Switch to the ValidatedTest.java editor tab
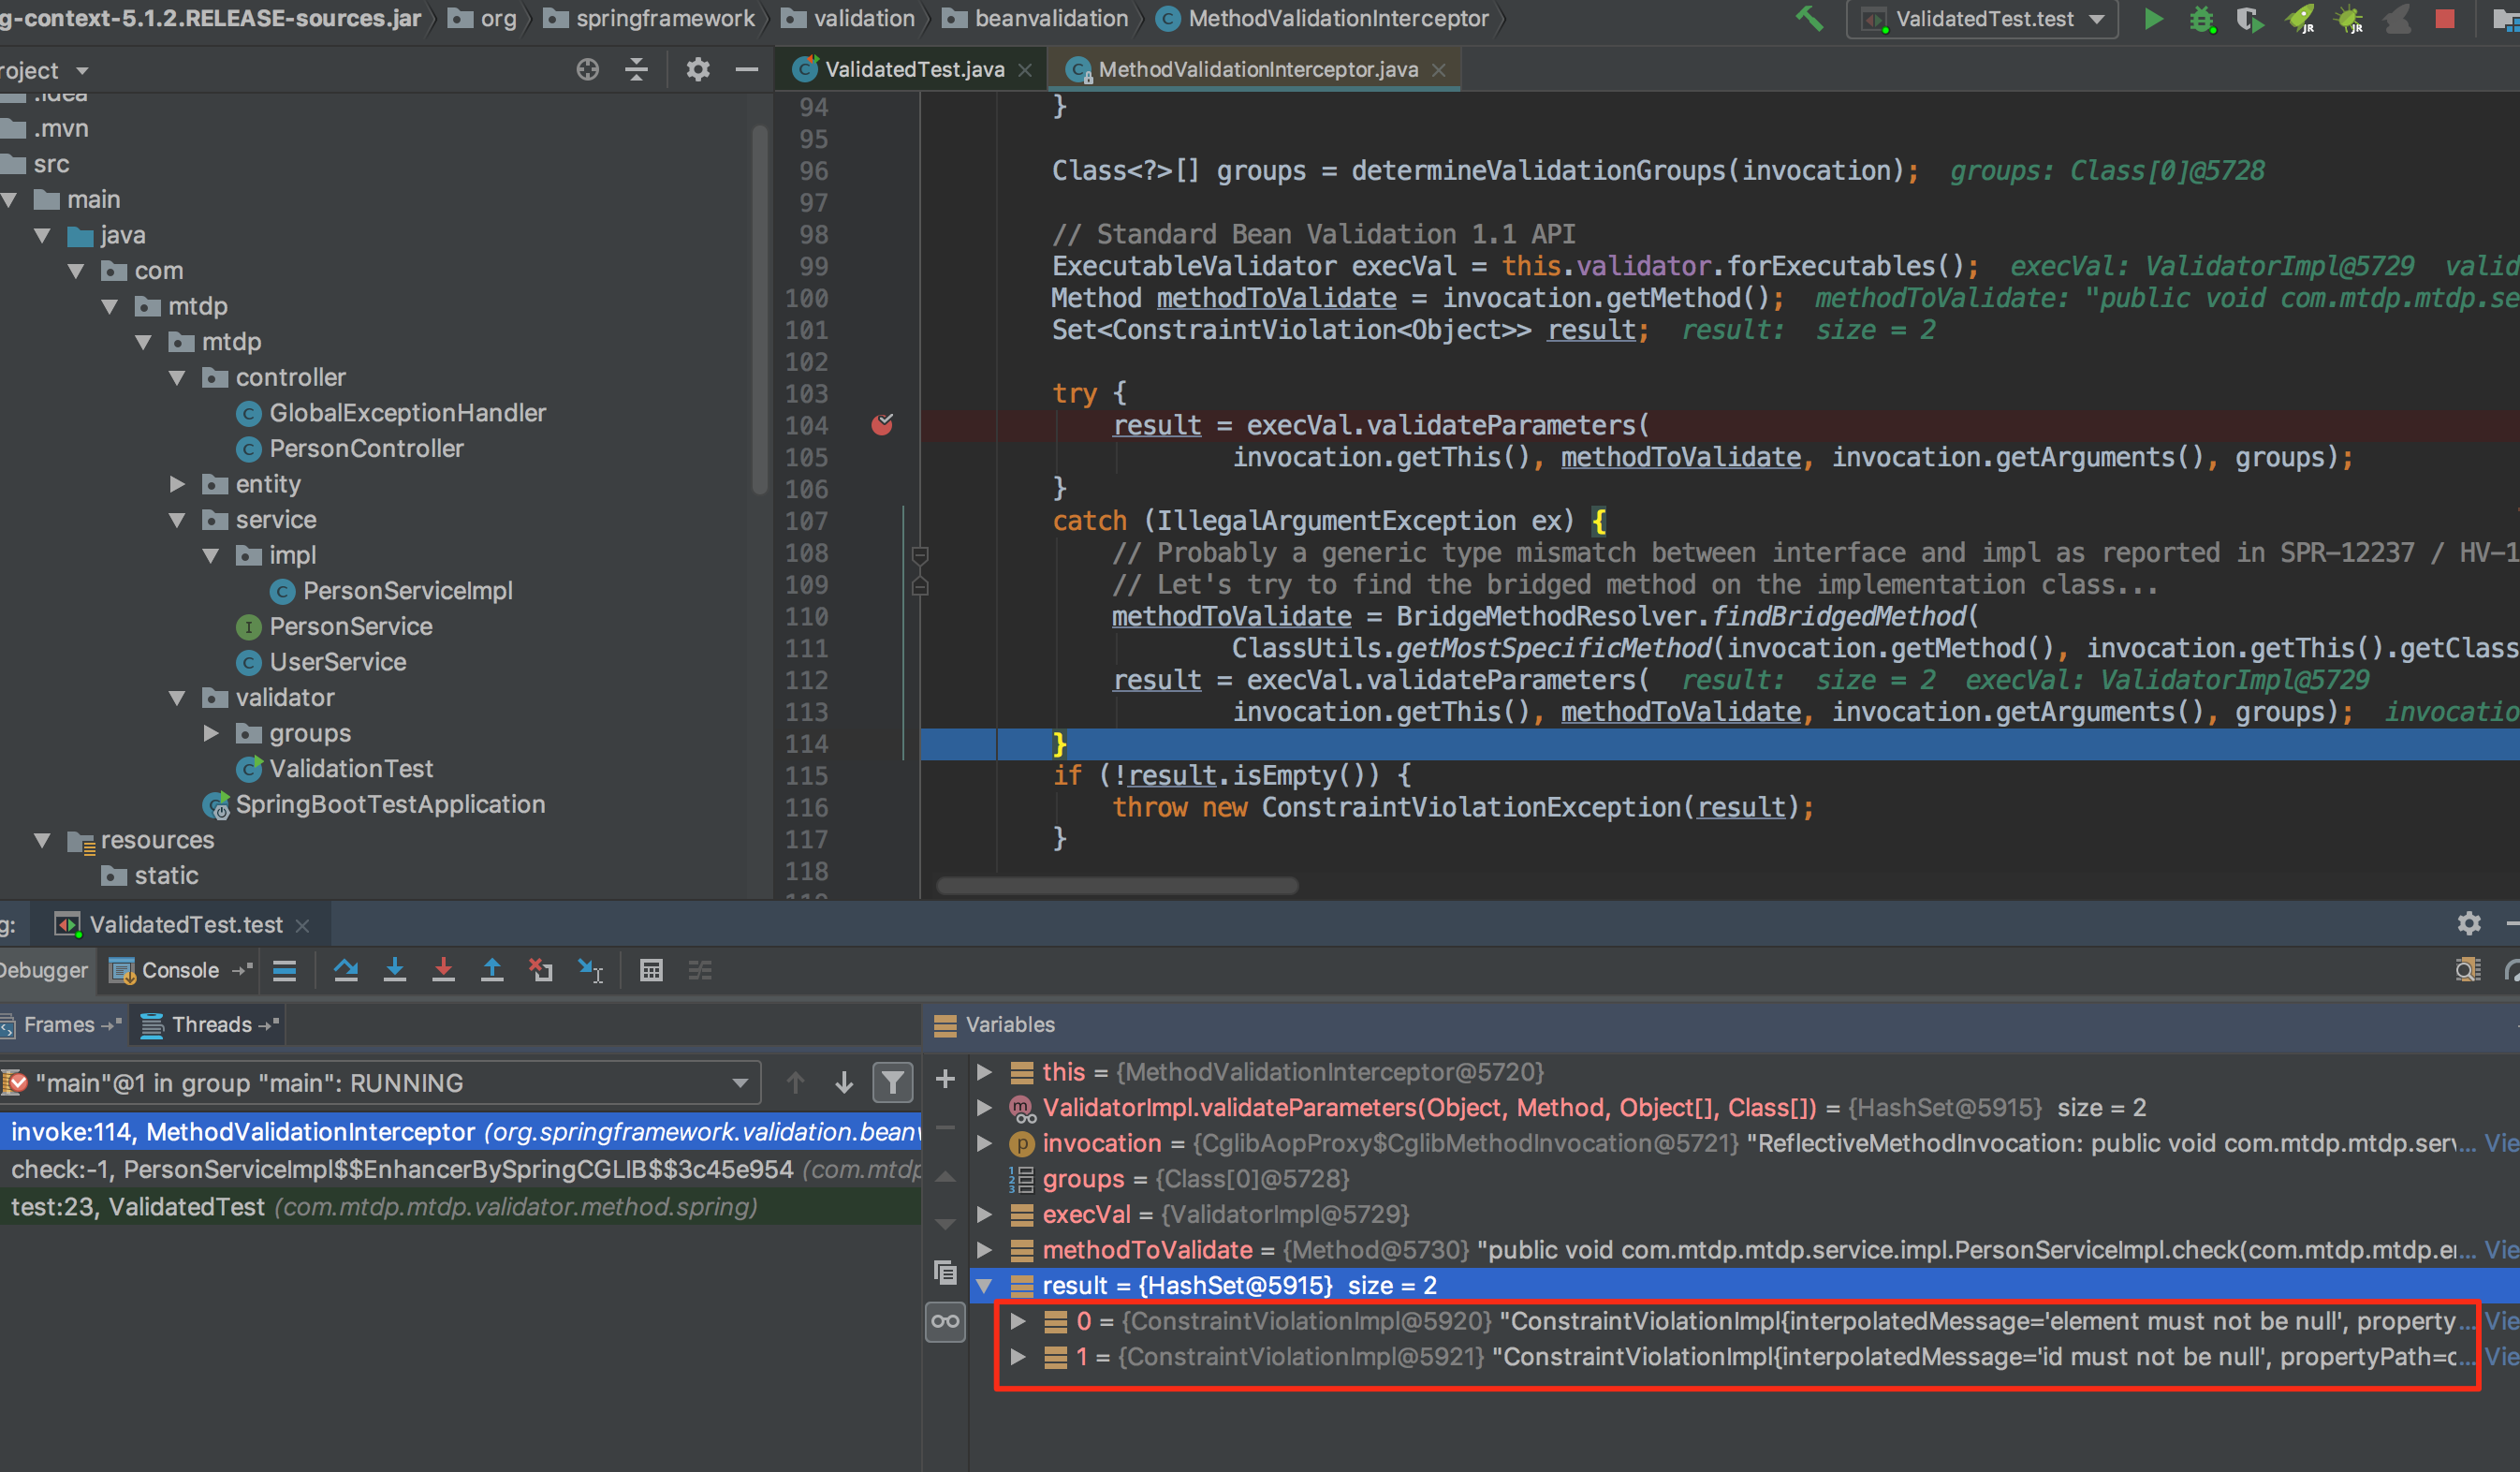The height and width of the screenshot is (1472, 2520). pos(912,69)
